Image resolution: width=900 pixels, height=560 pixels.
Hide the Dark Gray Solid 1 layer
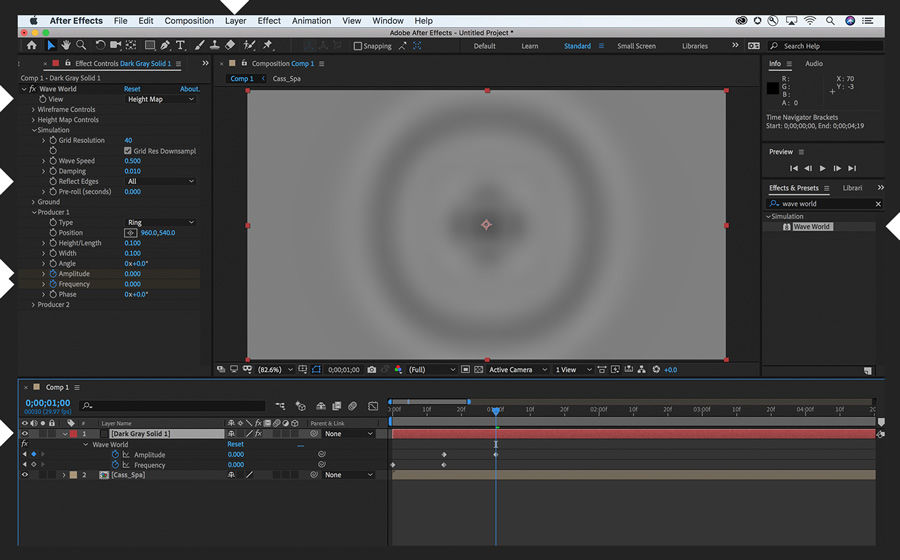pos(25,434)
